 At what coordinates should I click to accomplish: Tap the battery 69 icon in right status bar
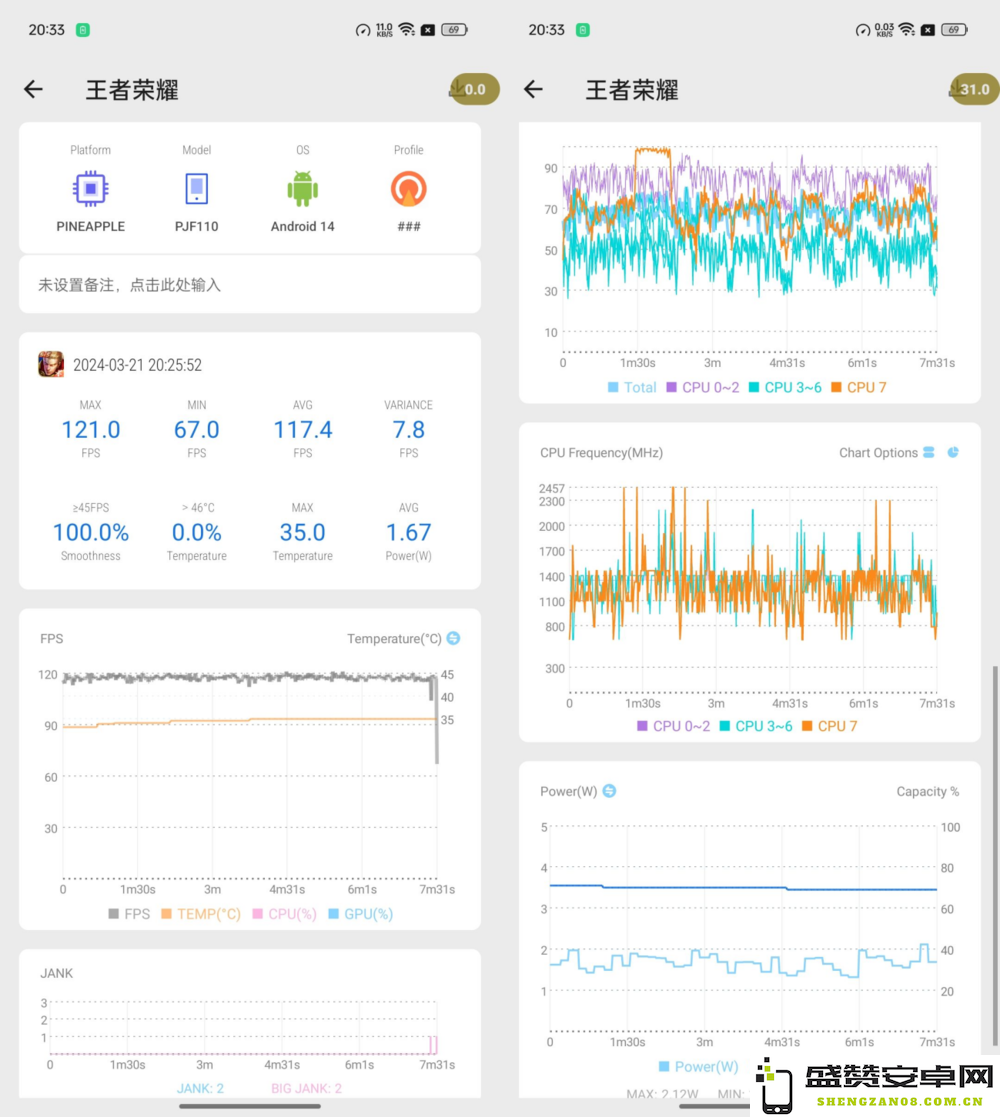954,29
